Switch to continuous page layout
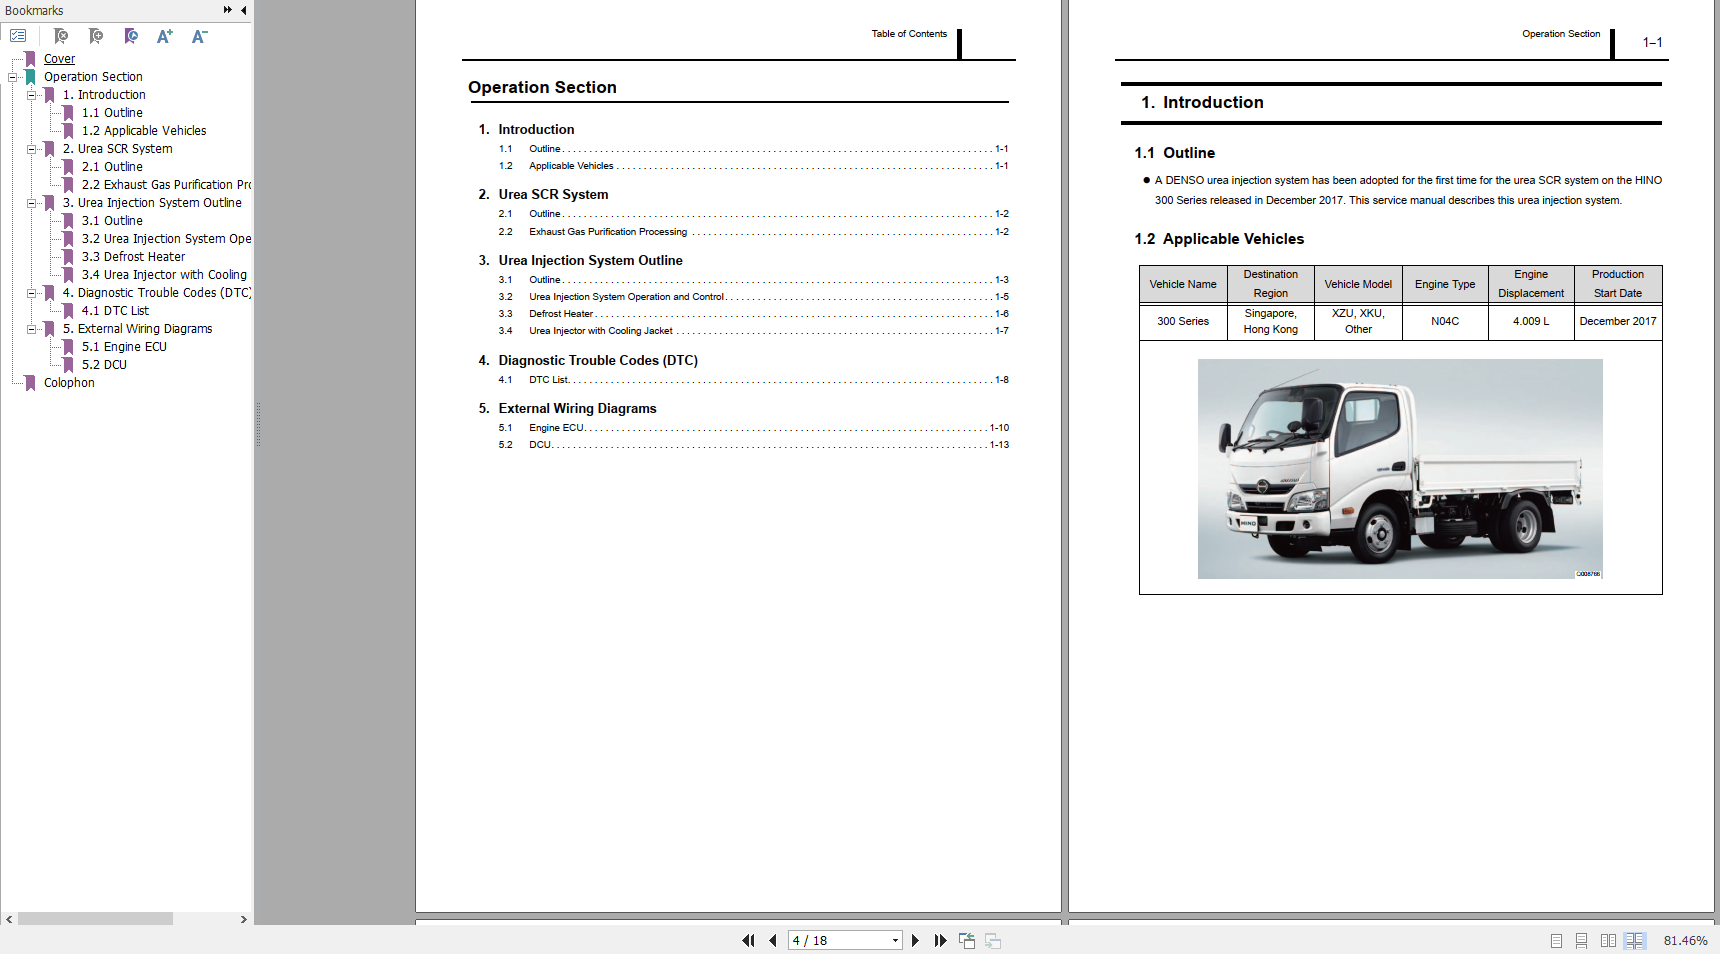1720x954 pixels. 1581,940
